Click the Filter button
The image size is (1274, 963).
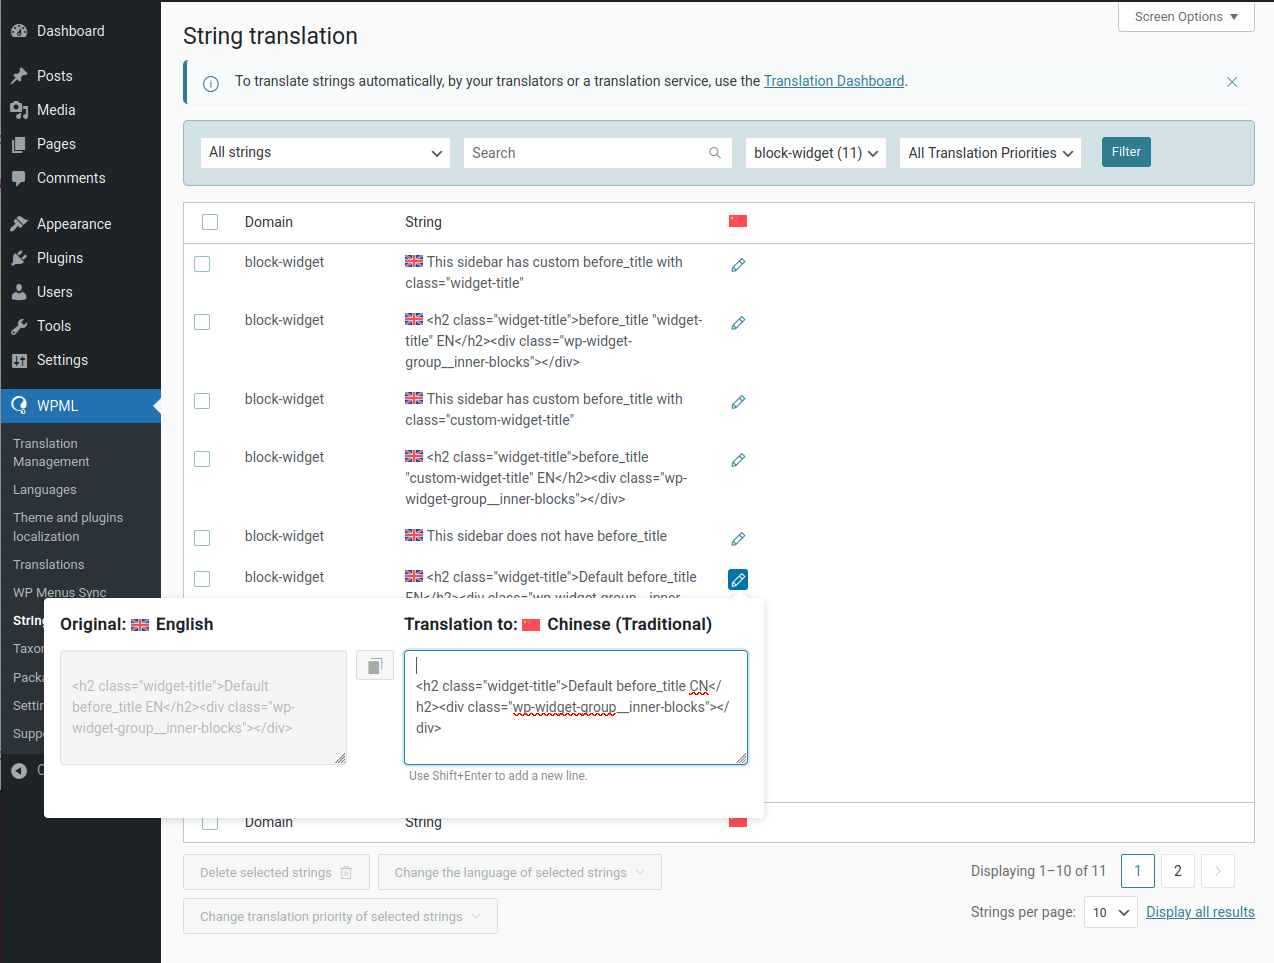point(1125,152)
